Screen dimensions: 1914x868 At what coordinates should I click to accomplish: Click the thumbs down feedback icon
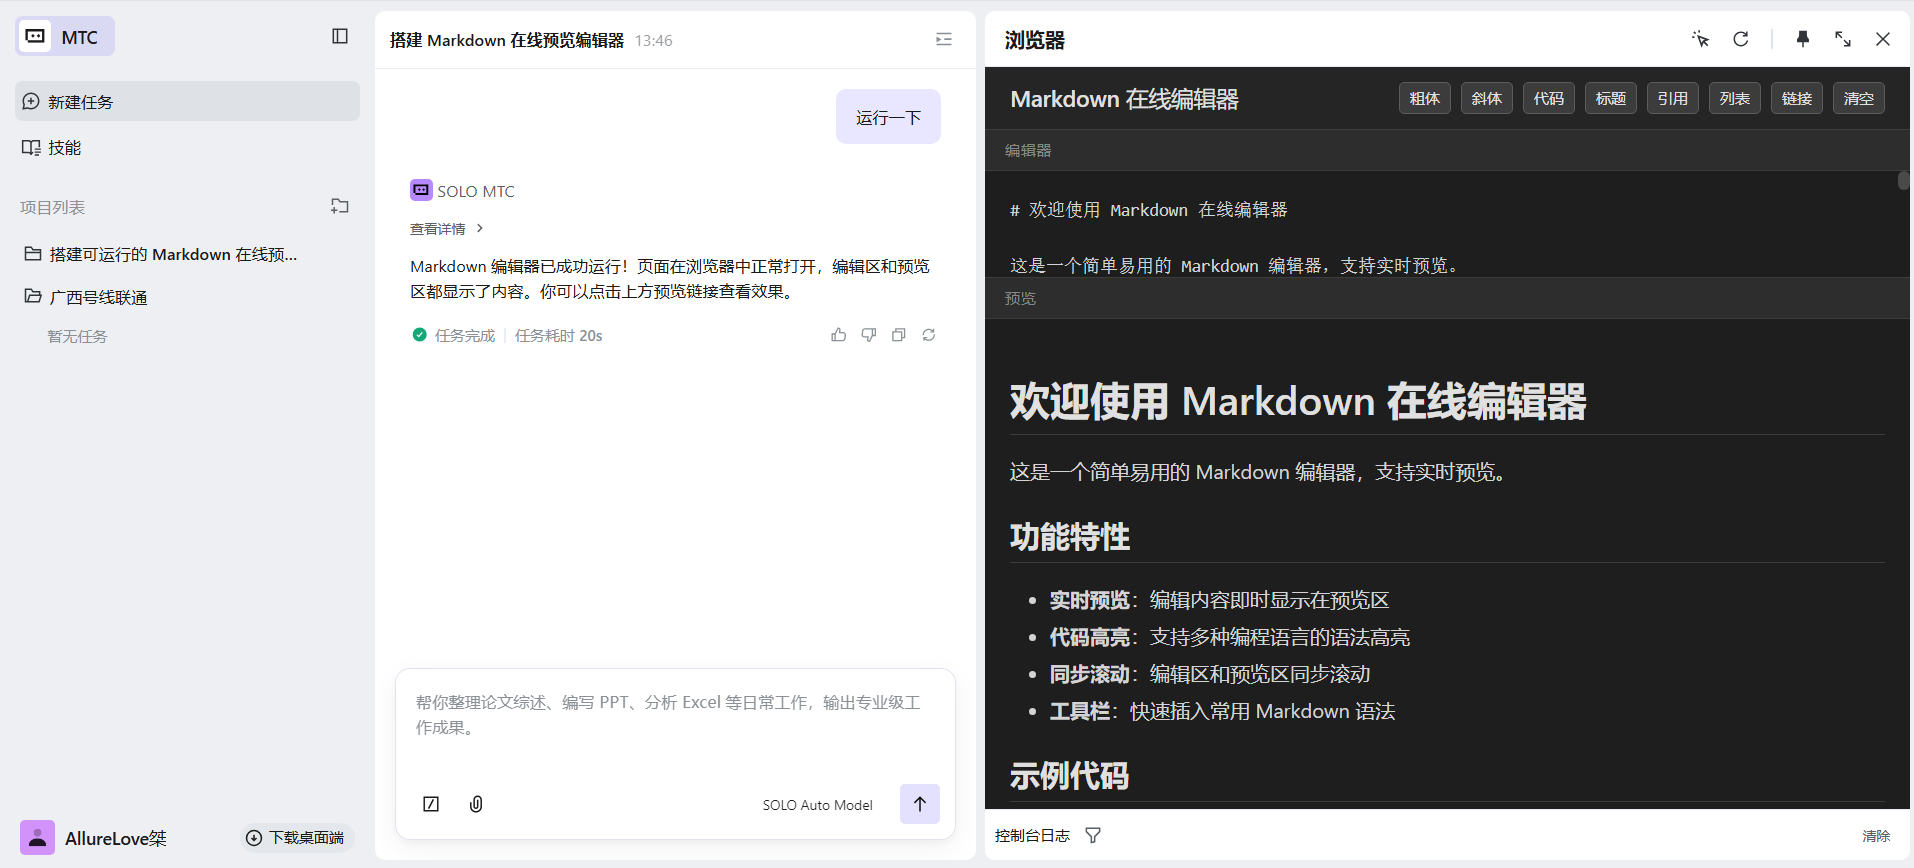tap(868, 335)
